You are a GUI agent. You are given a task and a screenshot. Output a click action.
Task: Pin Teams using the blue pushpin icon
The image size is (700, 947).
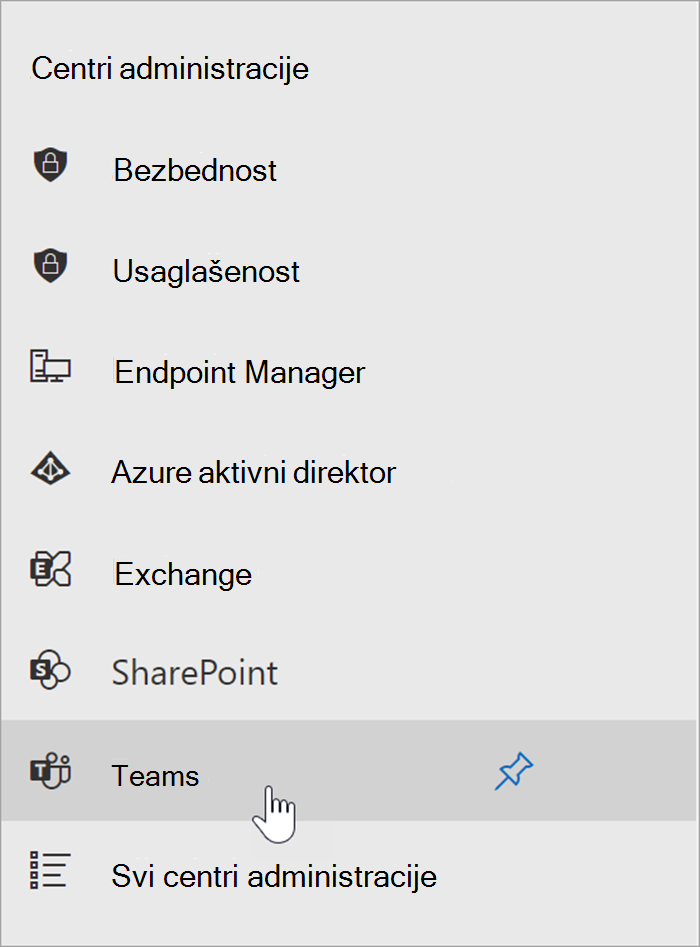[513, 771]
